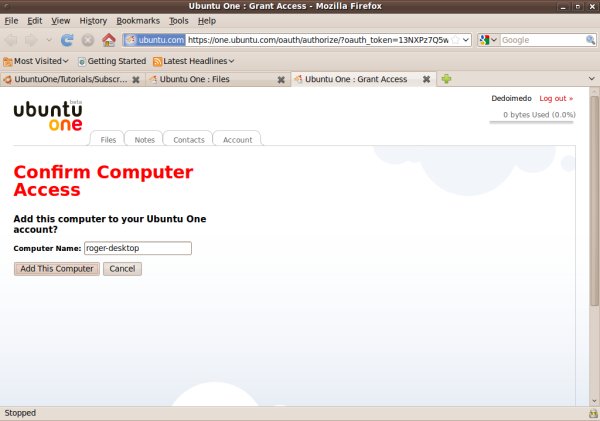Open the Edit menu
The image size is (600, 421).
point(34,21)
